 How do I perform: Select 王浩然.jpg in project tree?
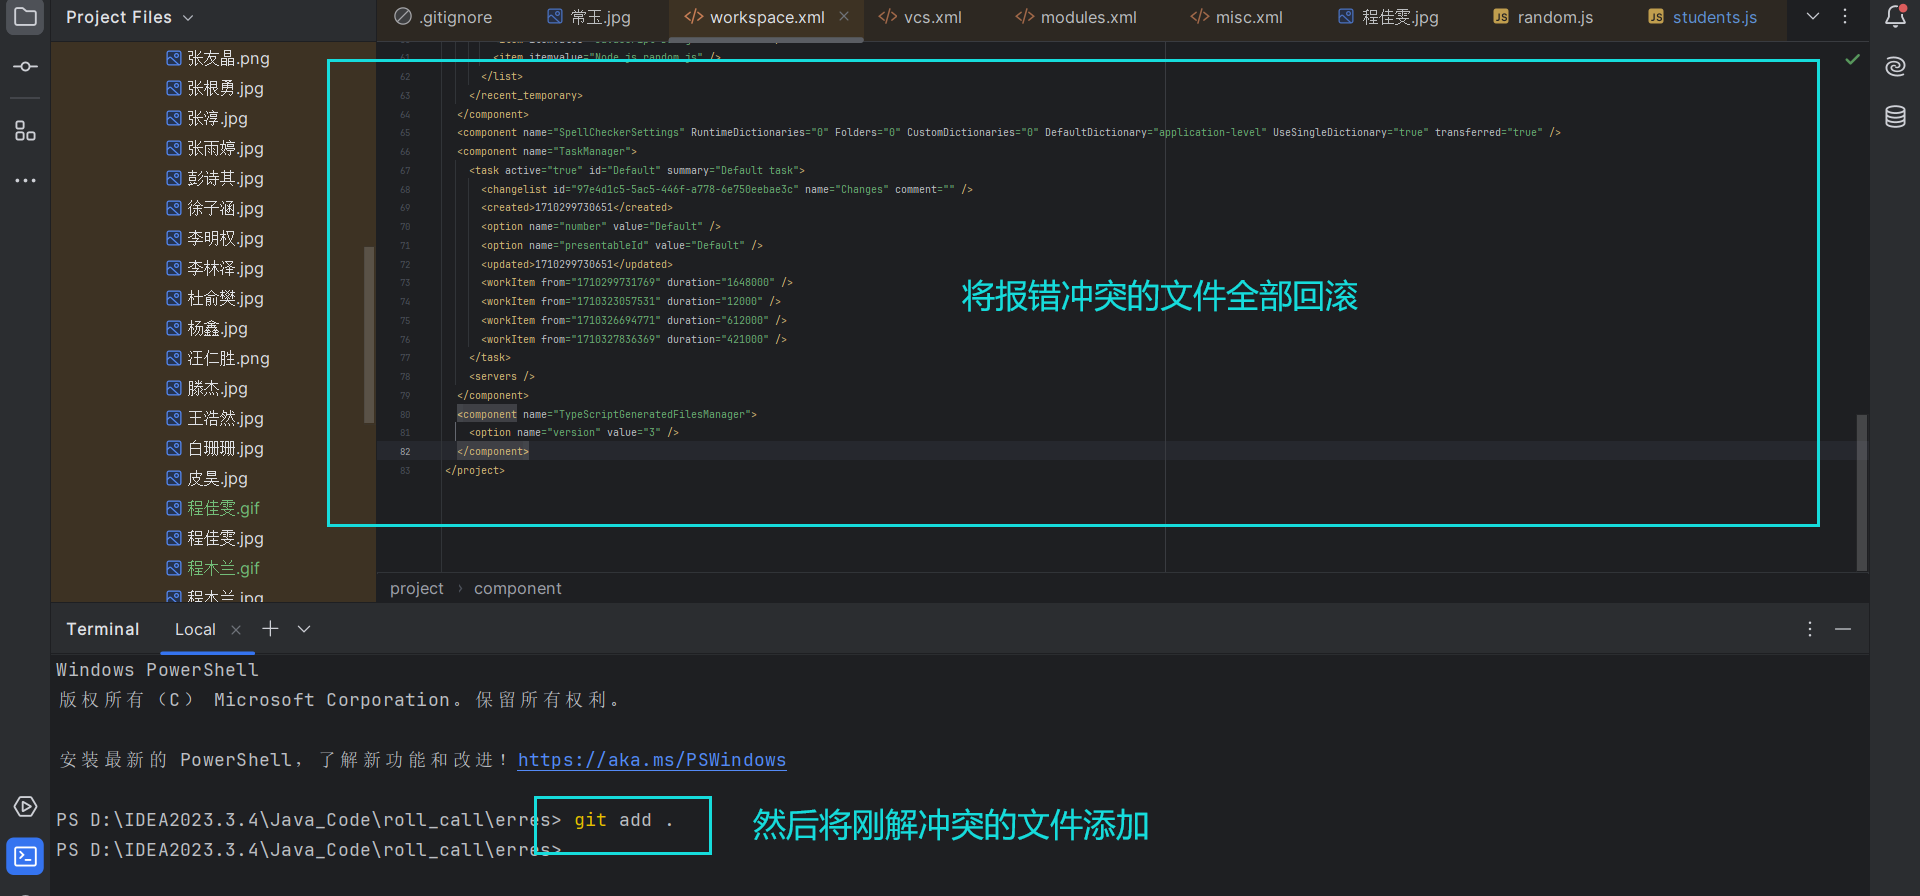tap(215, 418)
